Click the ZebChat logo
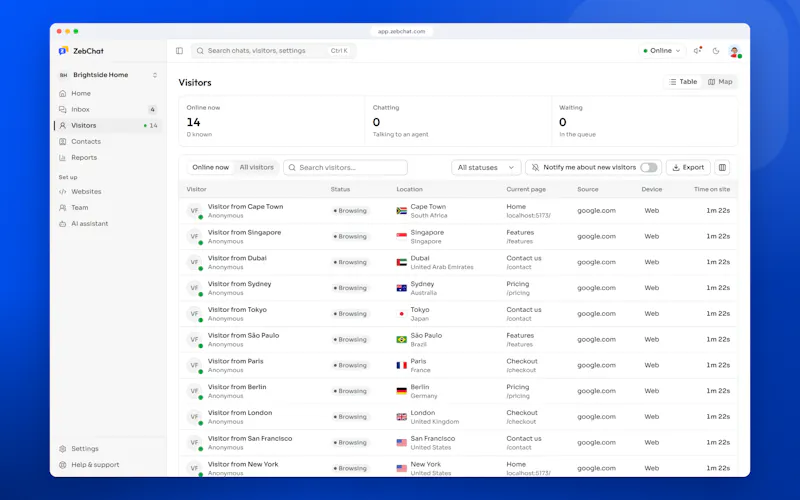 [x=81, y=51]
